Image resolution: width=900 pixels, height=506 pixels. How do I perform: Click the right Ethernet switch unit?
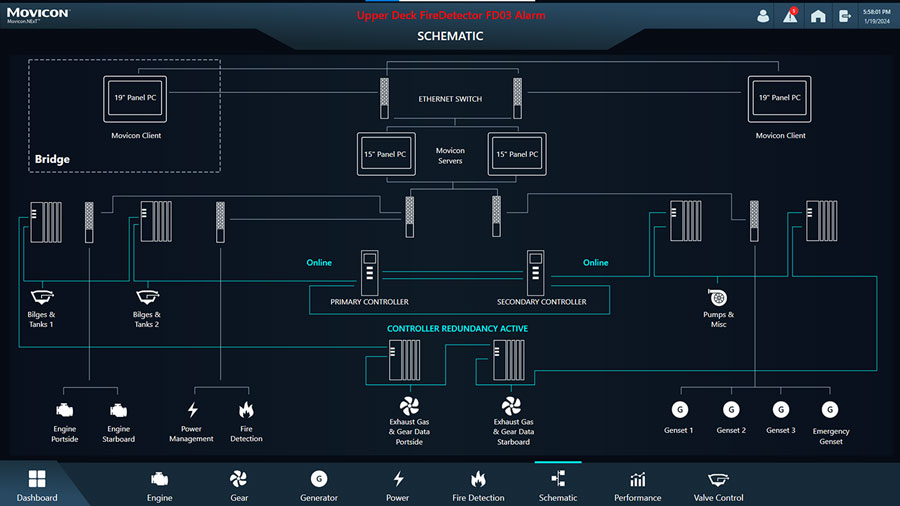pyautogui.click(x=517, y=99)
